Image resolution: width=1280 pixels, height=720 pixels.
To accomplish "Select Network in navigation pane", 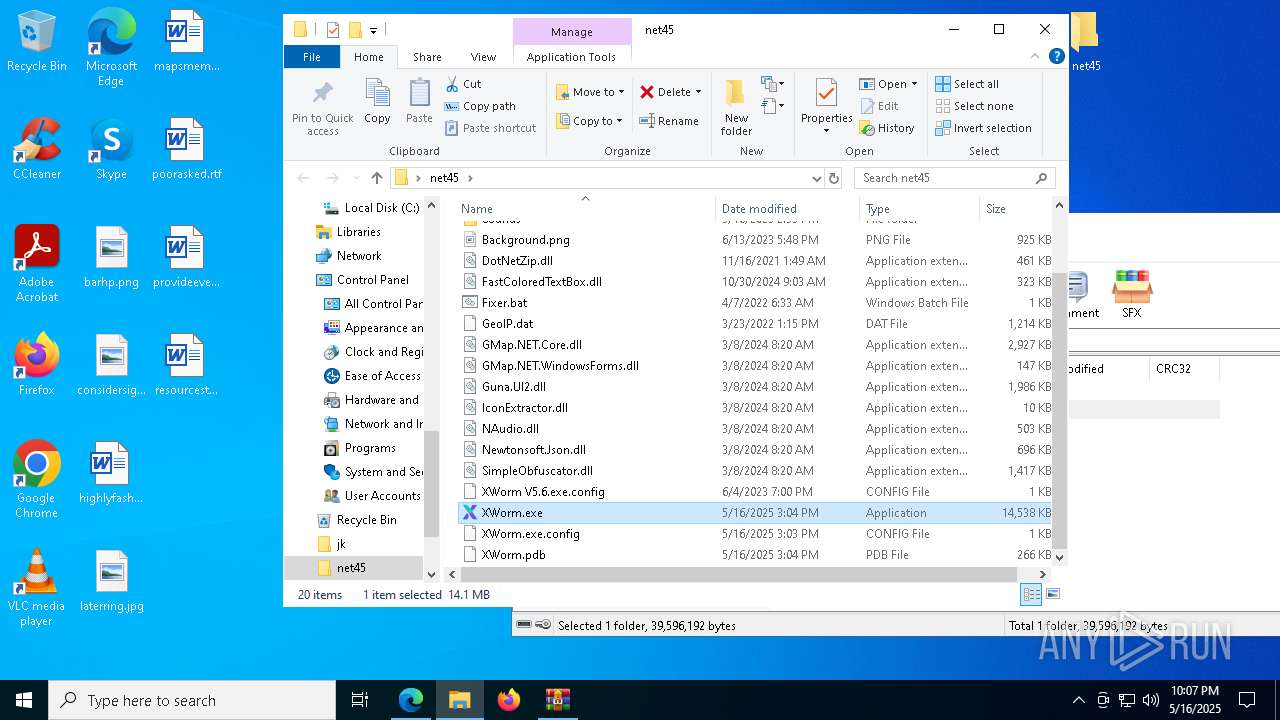I will (349, 256).
